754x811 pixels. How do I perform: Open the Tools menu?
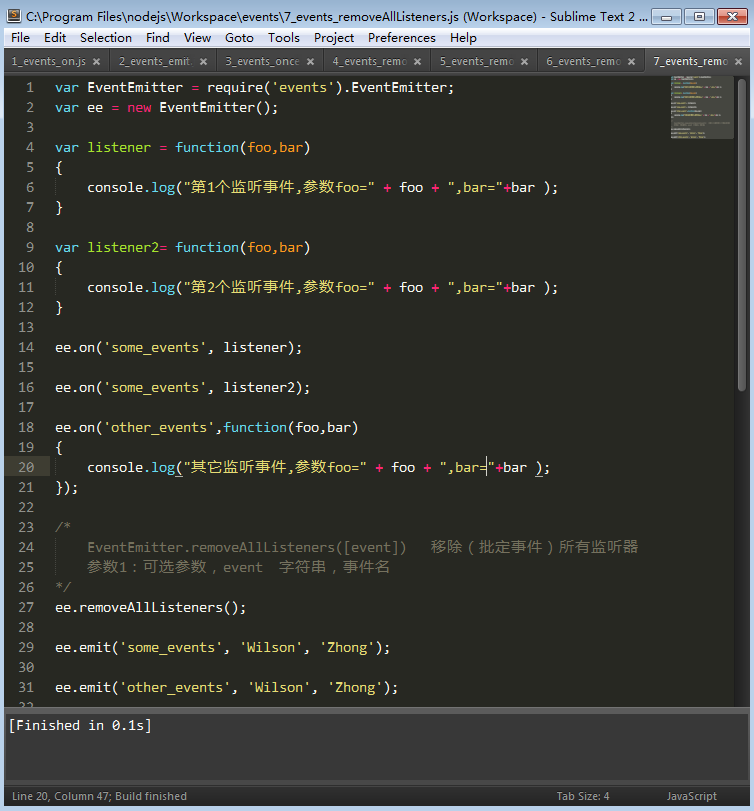point(284,38)
